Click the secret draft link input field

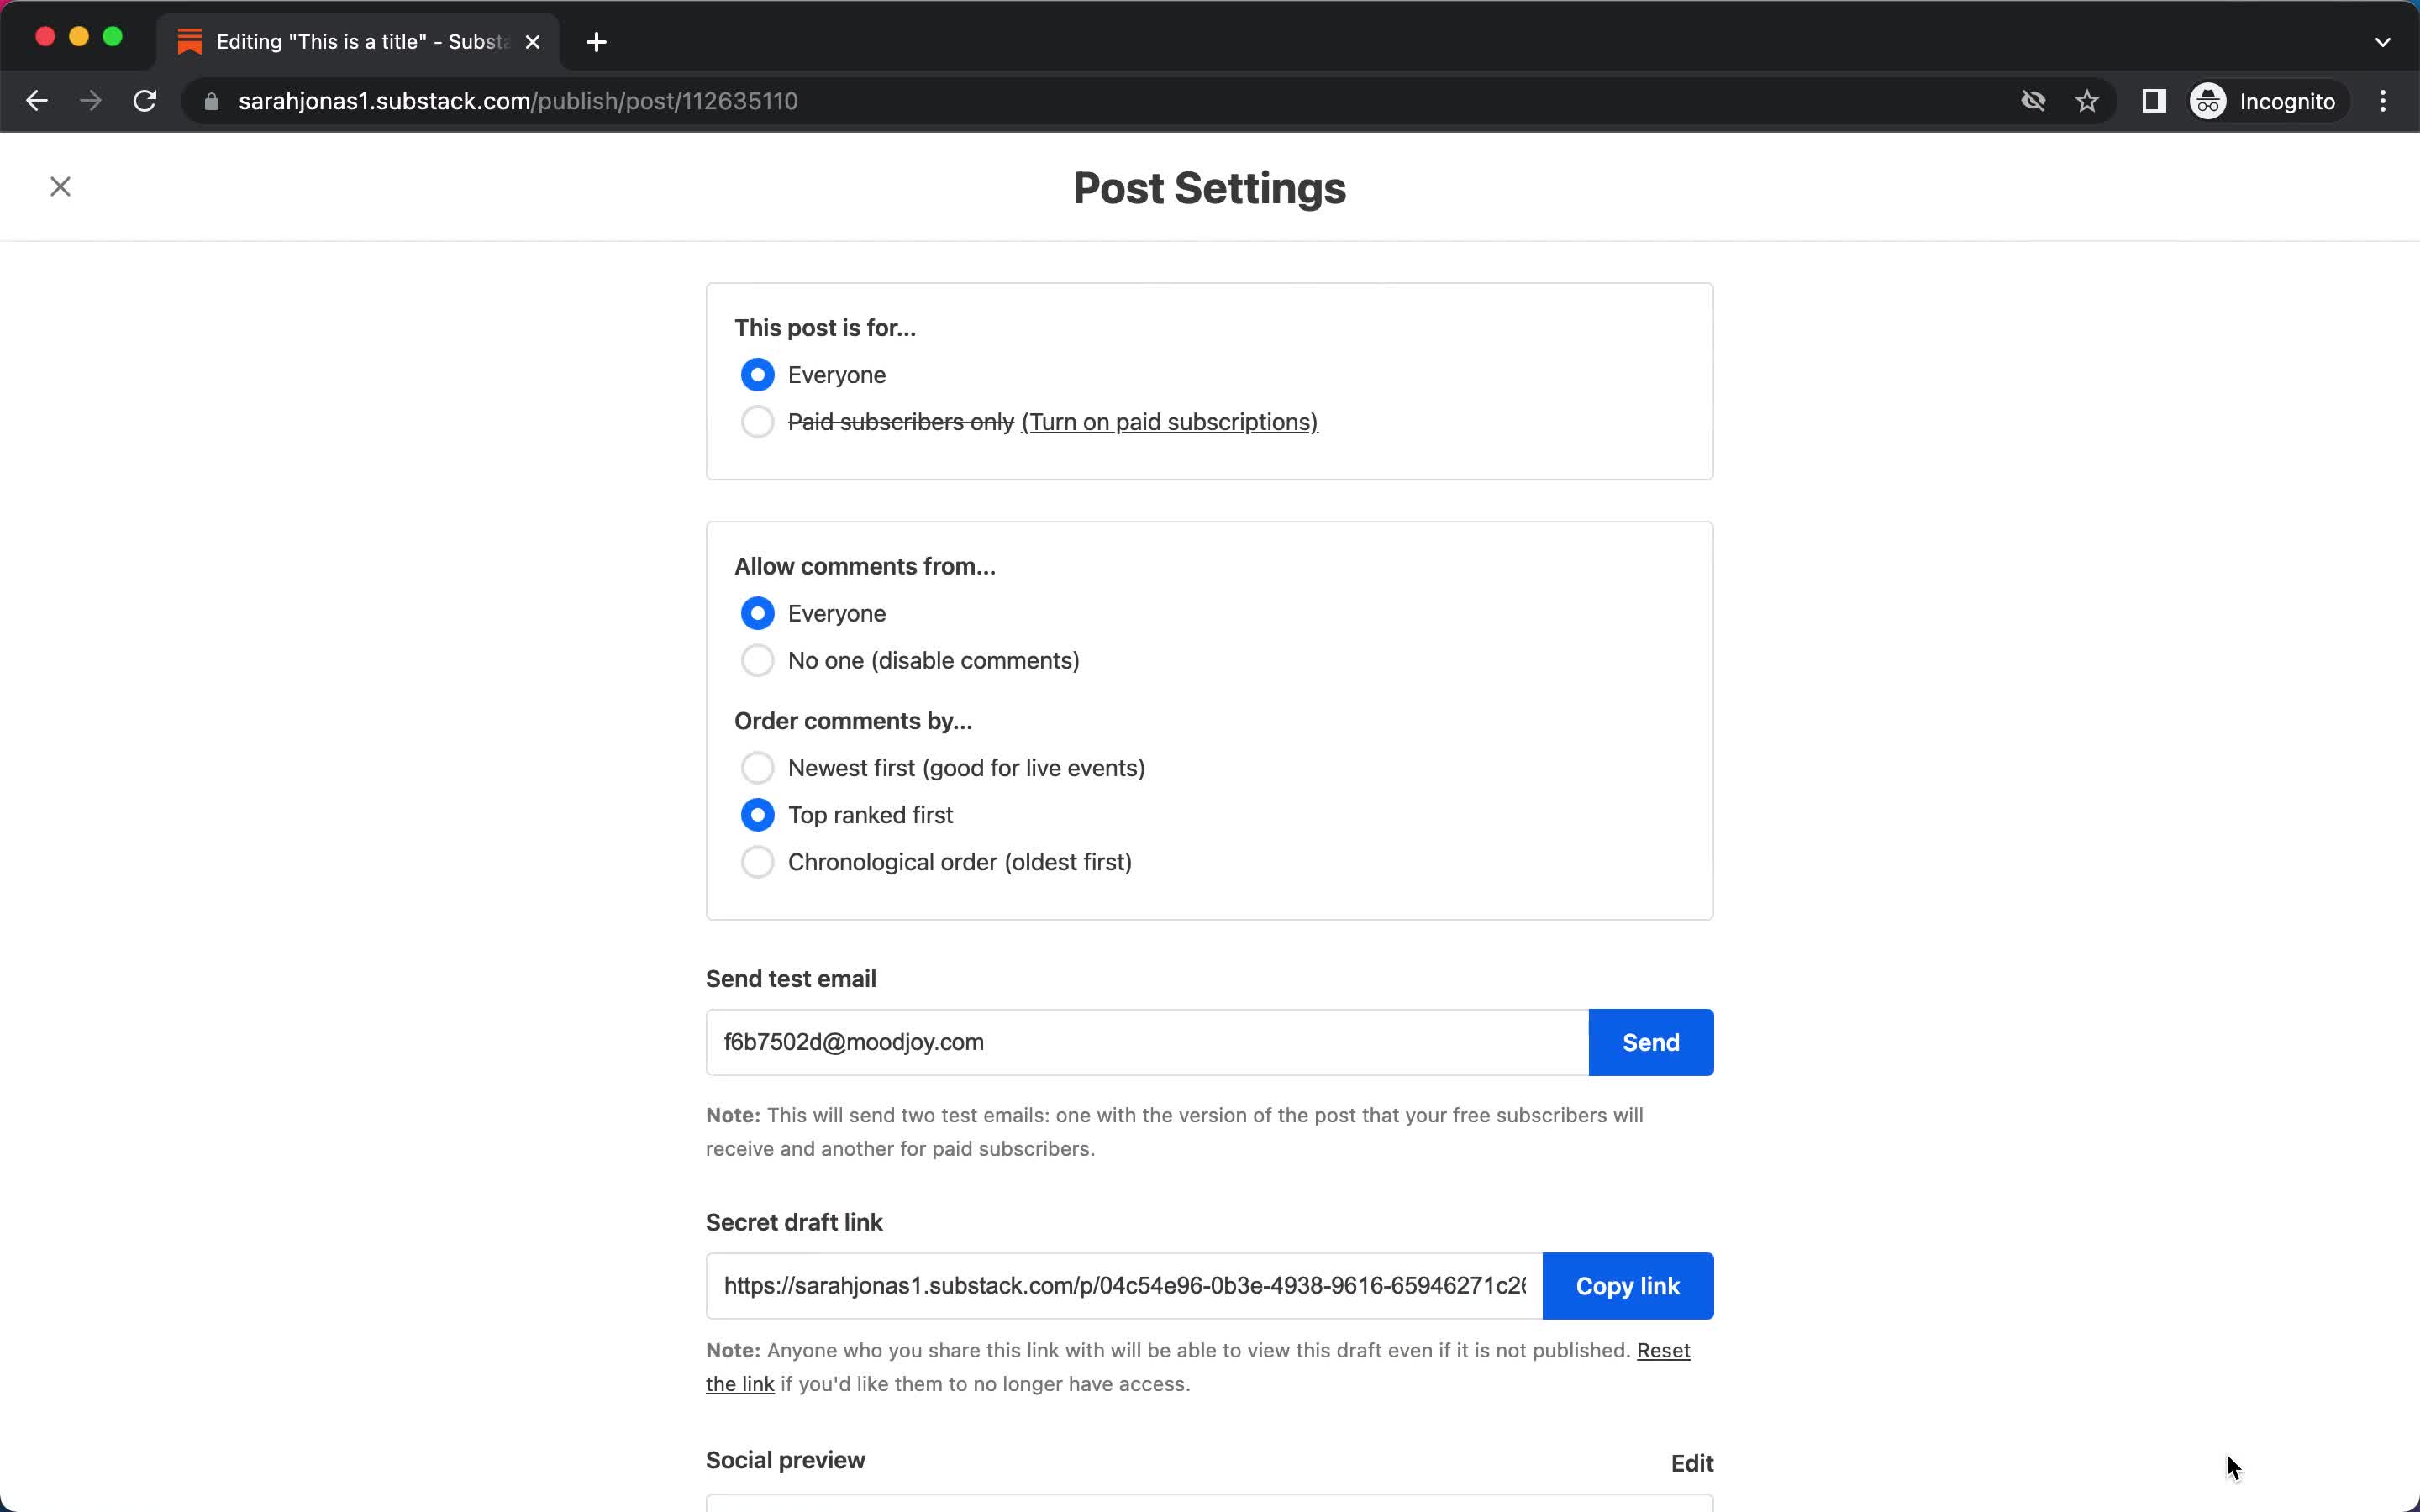point(1123,1285)
